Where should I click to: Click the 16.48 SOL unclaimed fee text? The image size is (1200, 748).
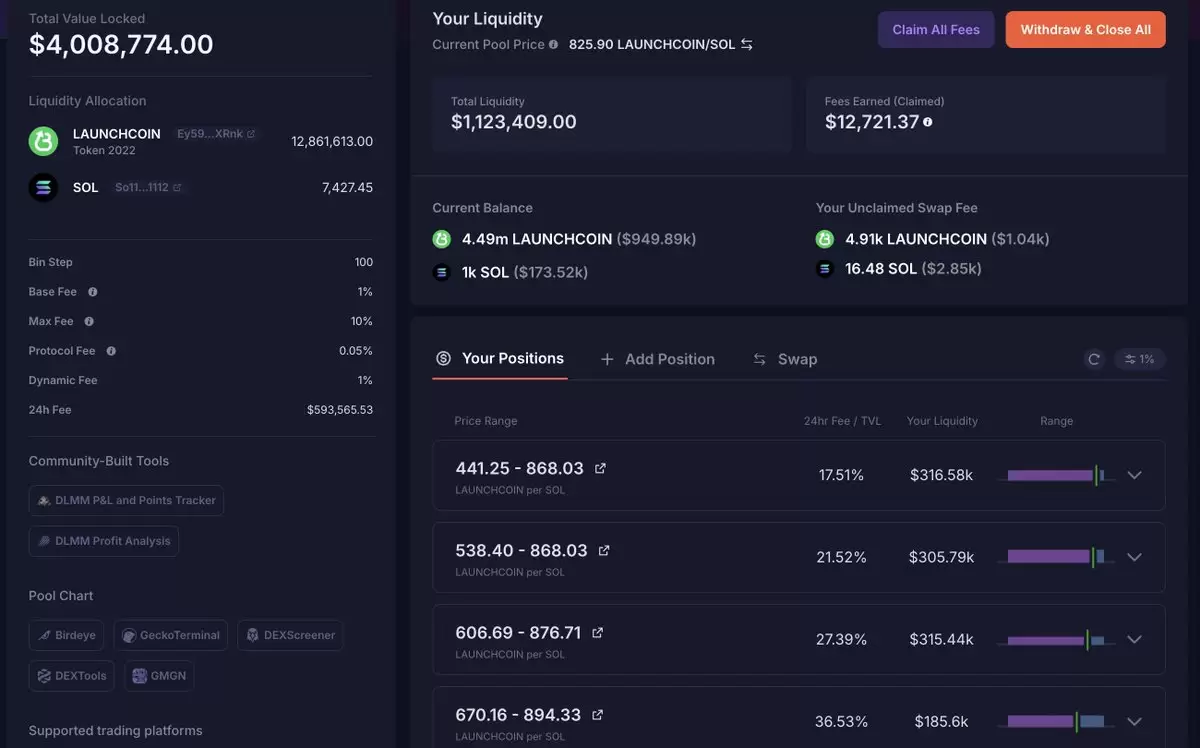(881, 269)
